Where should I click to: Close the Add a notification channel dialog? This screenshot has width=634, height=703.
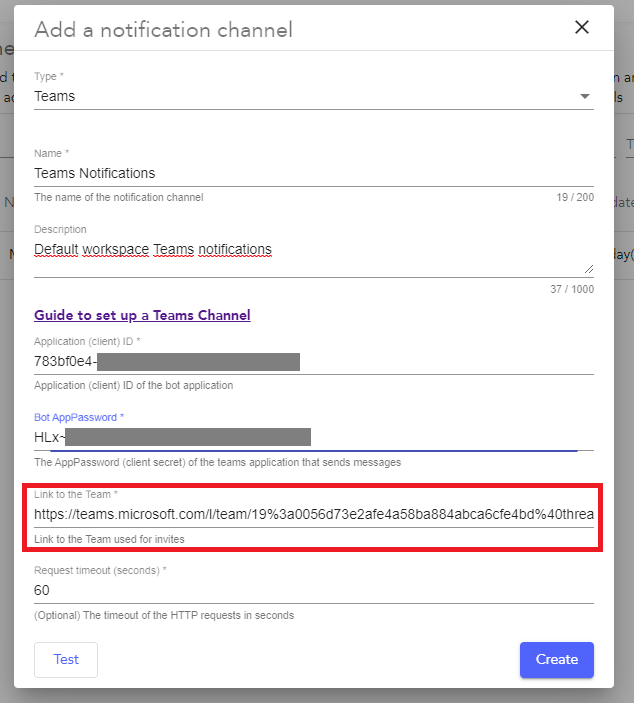[x=582, y=27]
